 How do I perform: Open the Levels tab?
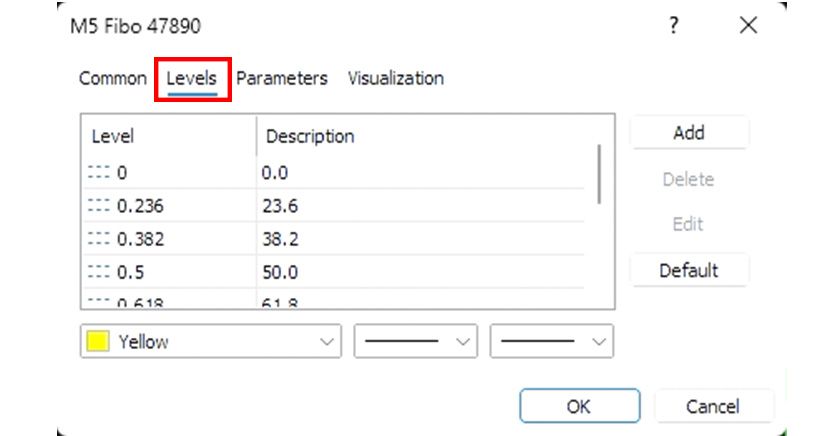(192, 78)
